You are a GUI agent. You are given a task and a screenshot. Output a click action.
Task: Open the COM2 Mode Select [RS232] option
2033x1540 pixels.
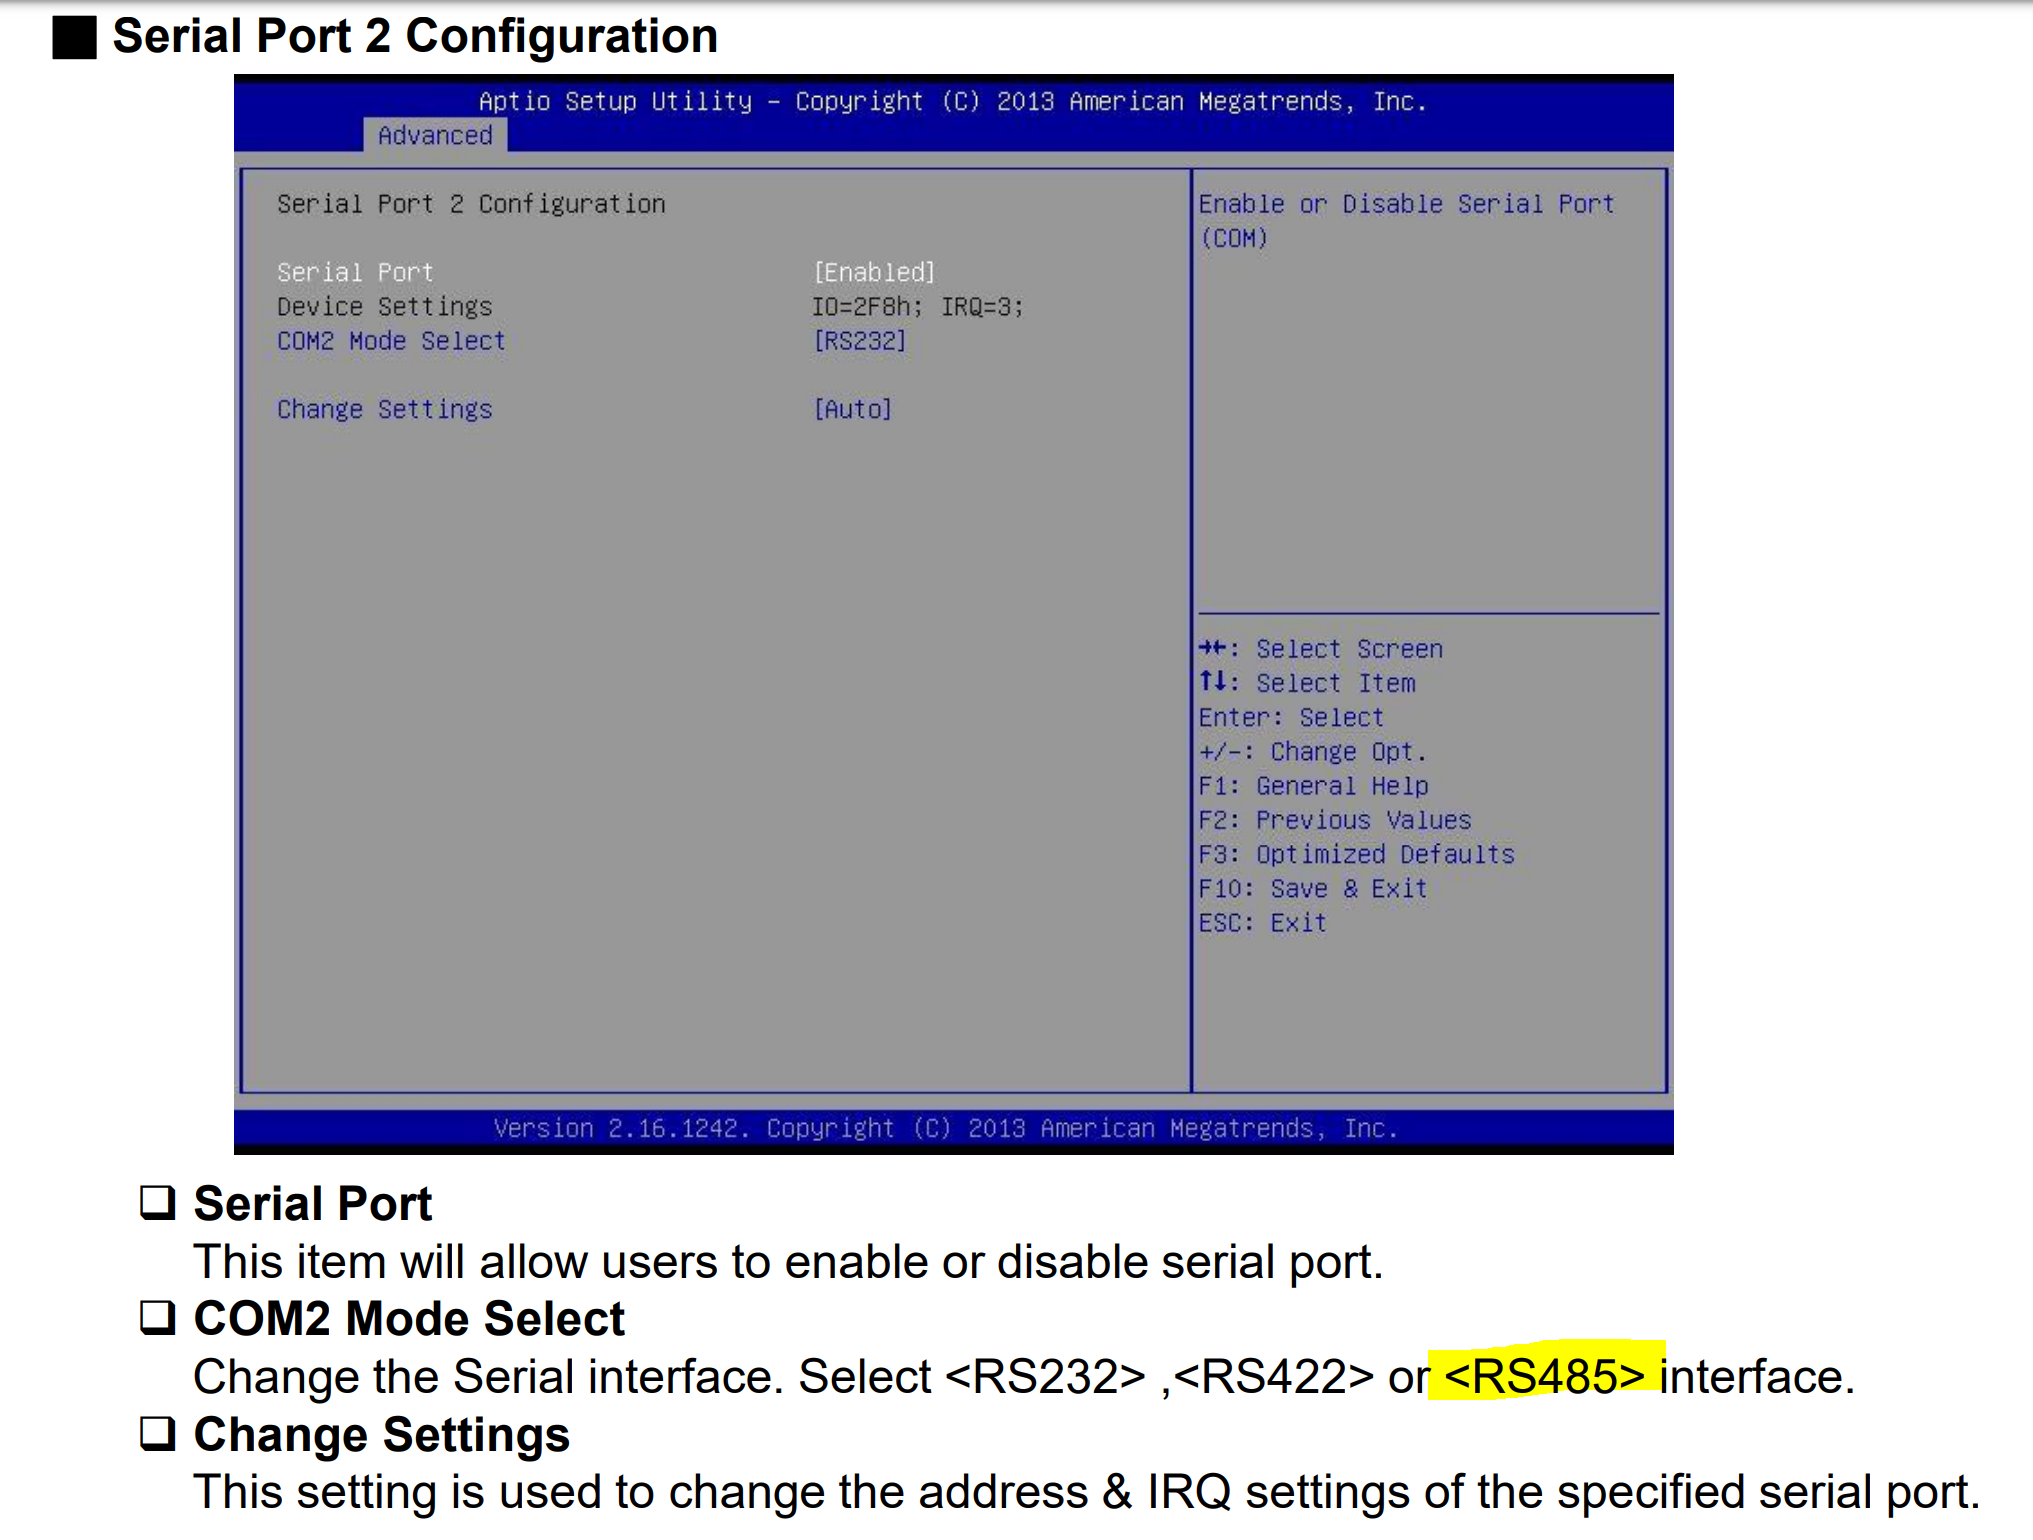point(860,341)
